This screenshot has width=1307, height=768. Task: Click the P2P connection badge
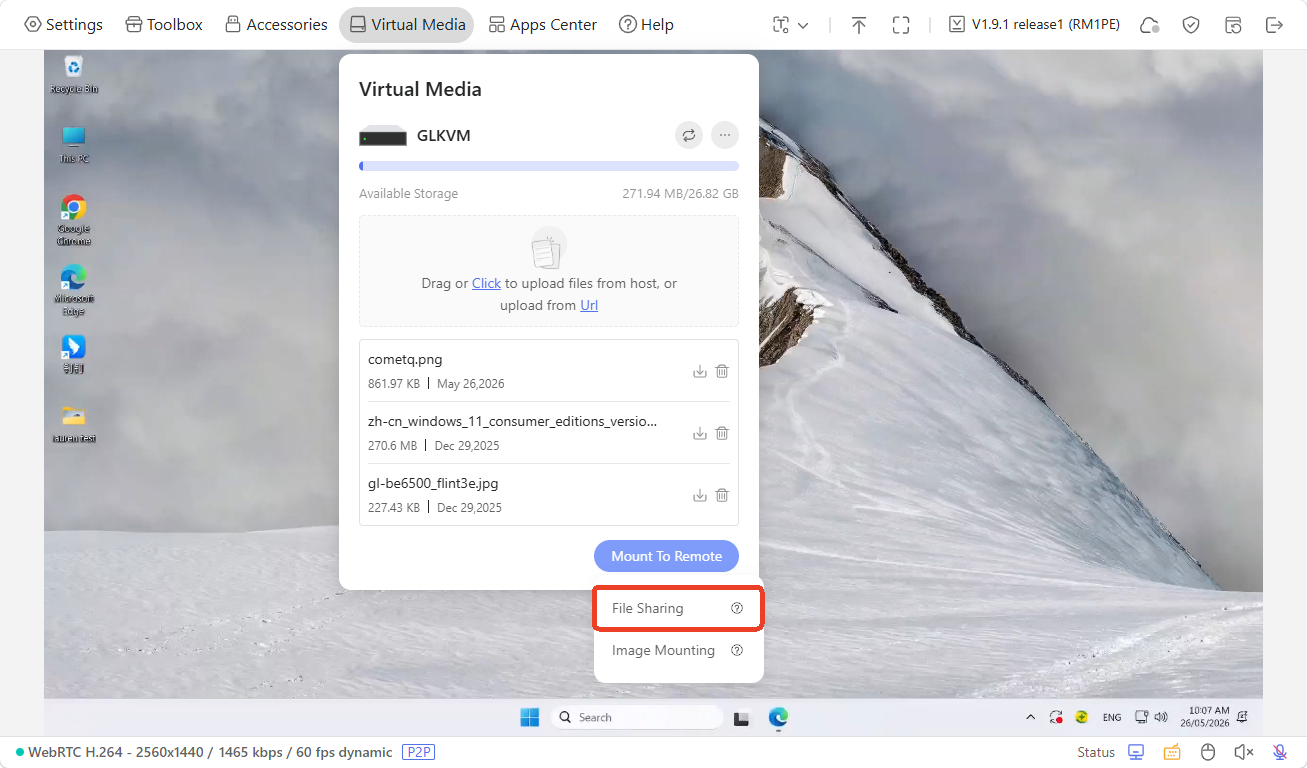tap(418, 752)
